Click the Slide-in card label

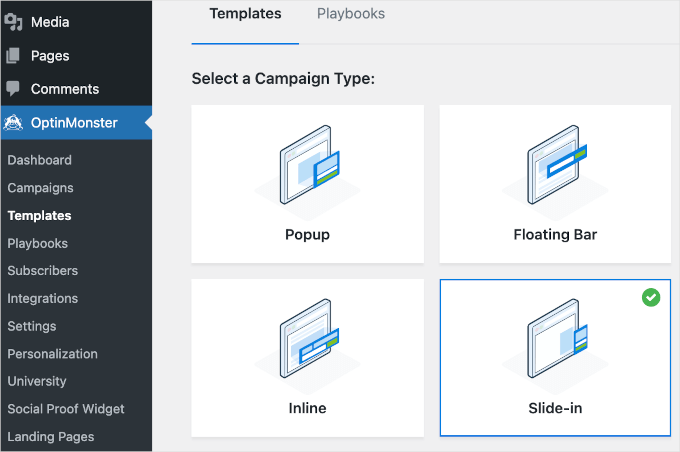pos(555,408)
